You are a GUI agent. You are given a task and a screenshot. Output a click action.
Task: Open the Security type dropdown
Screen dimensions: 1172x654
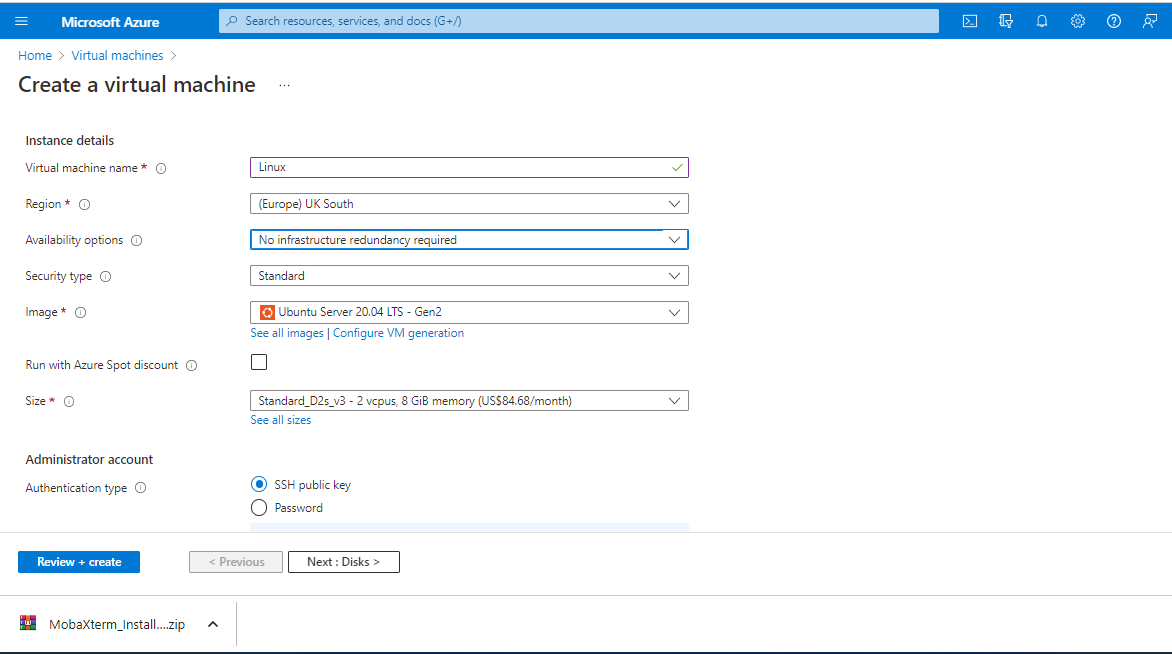click(469, 276)
